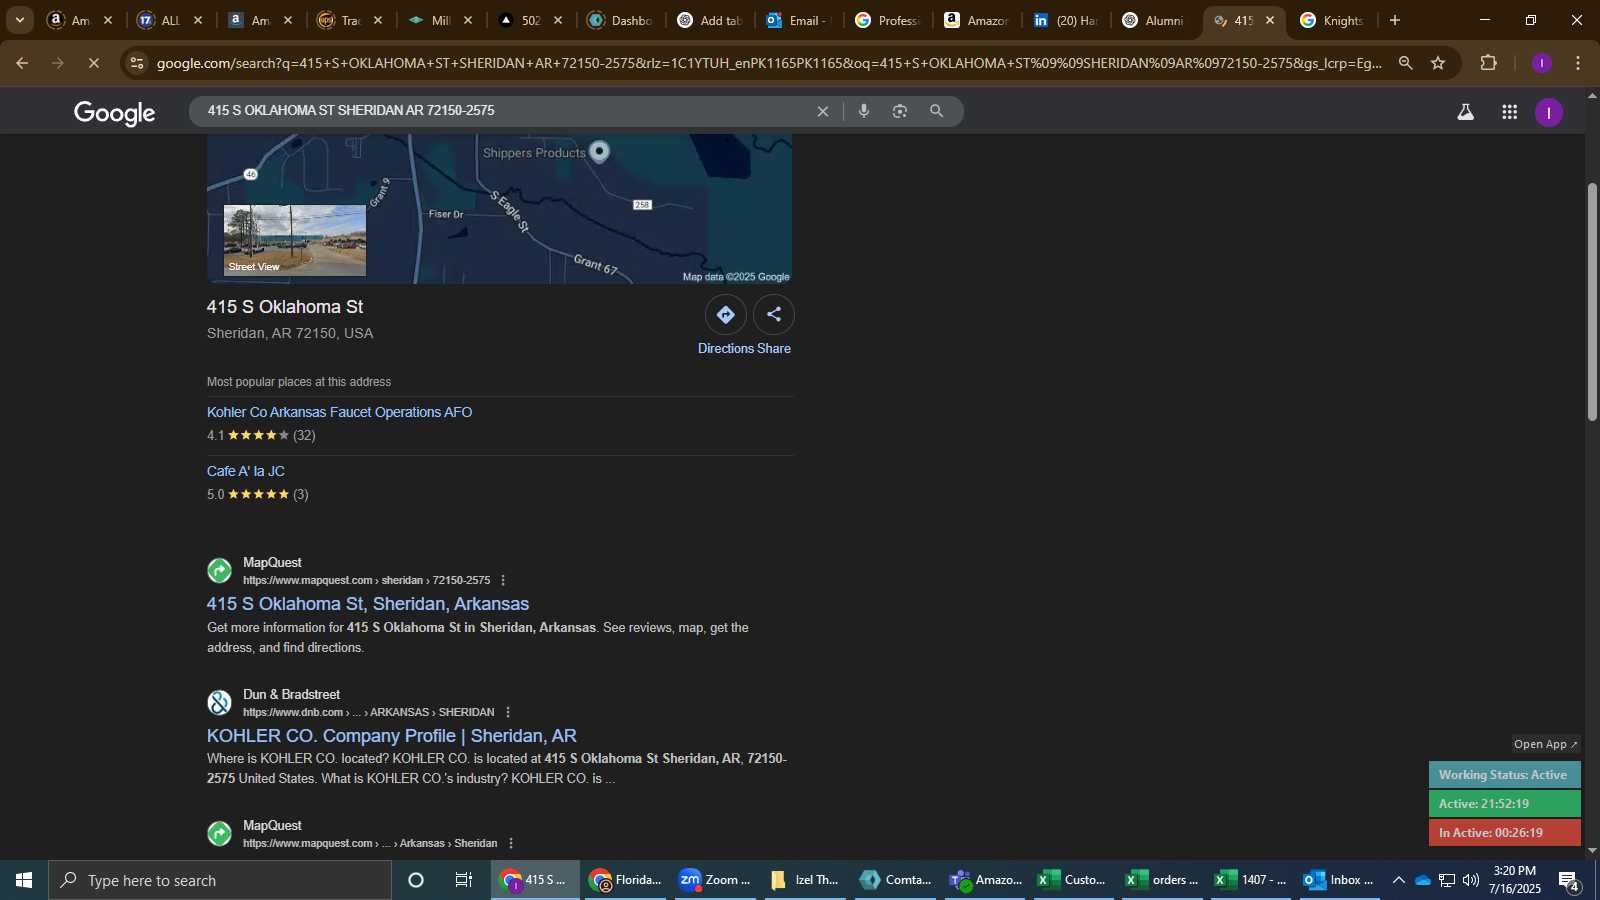Click taskbar Type here to search box

[x=220, y=880]
